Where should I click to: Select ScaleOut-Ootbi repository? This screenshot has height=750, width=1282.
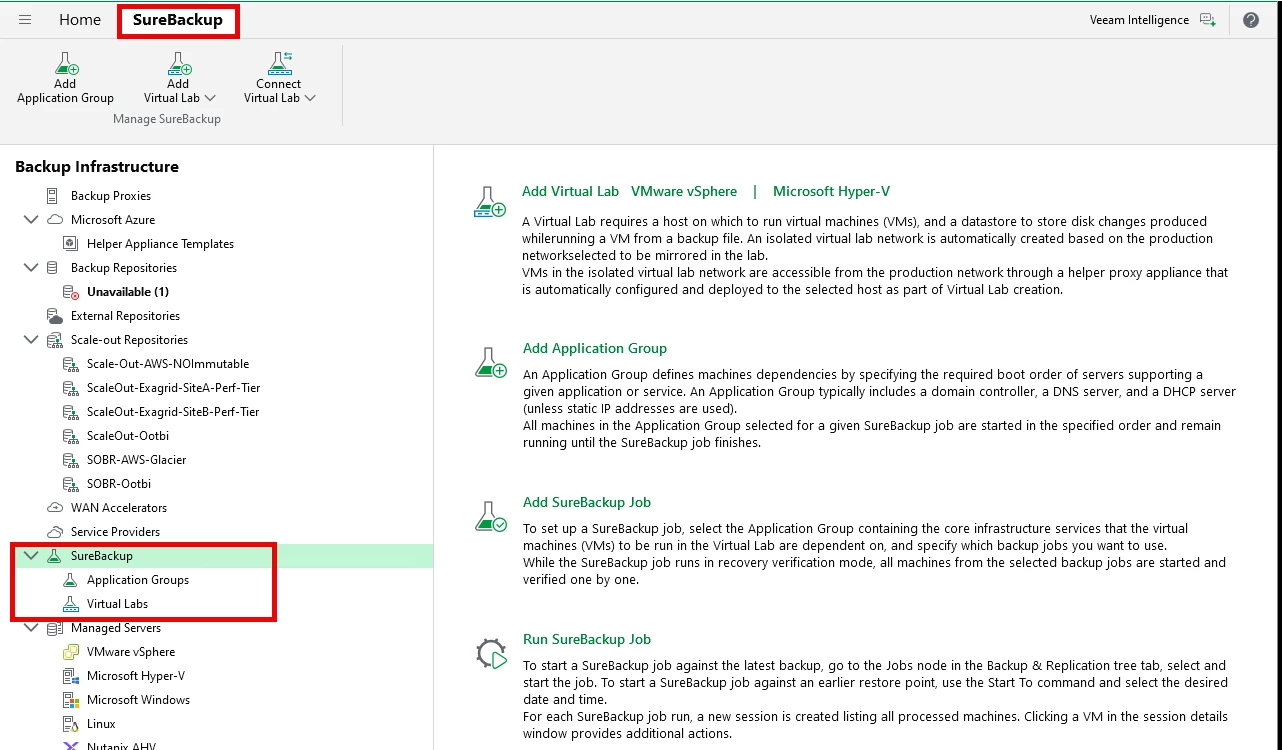(126, 436)
